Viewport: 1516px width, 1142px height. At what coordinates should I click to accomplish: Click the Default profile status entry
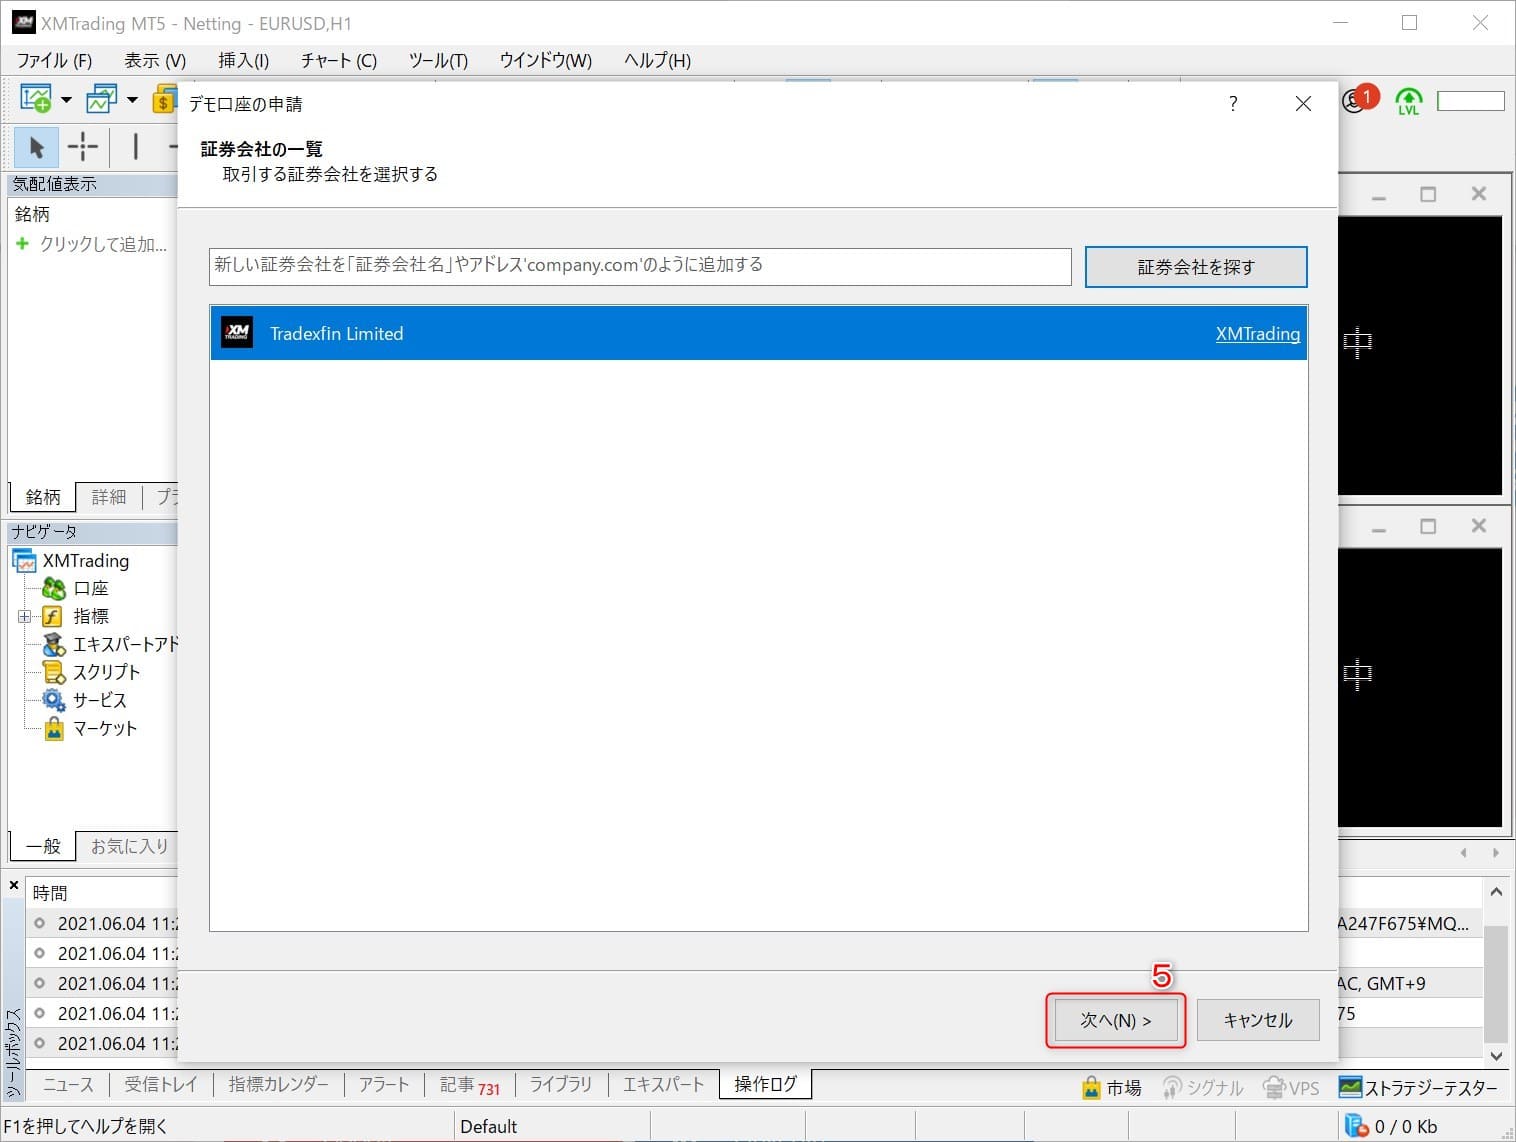click(x=488, y=1127)
